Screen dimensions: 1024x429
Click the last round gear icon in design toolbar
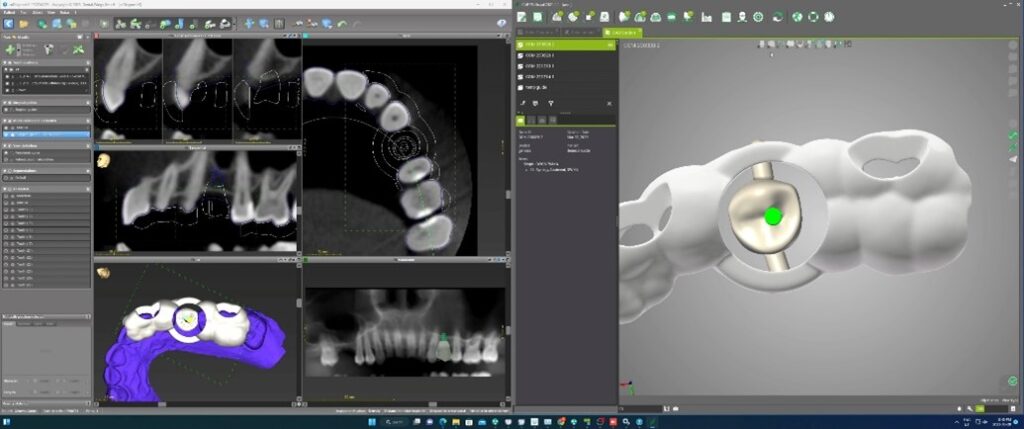(829, 17)
